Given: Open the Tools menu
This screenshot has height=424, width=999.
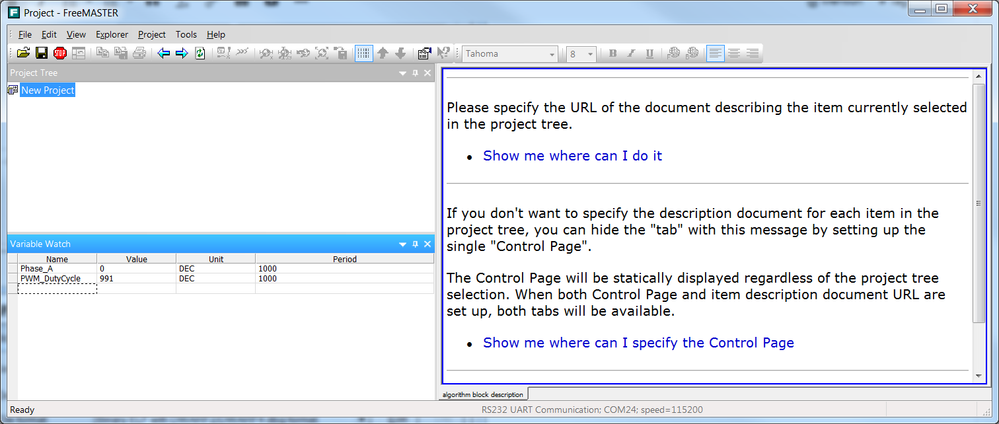Looking at the screenshot, I should [x=187, y=34].
